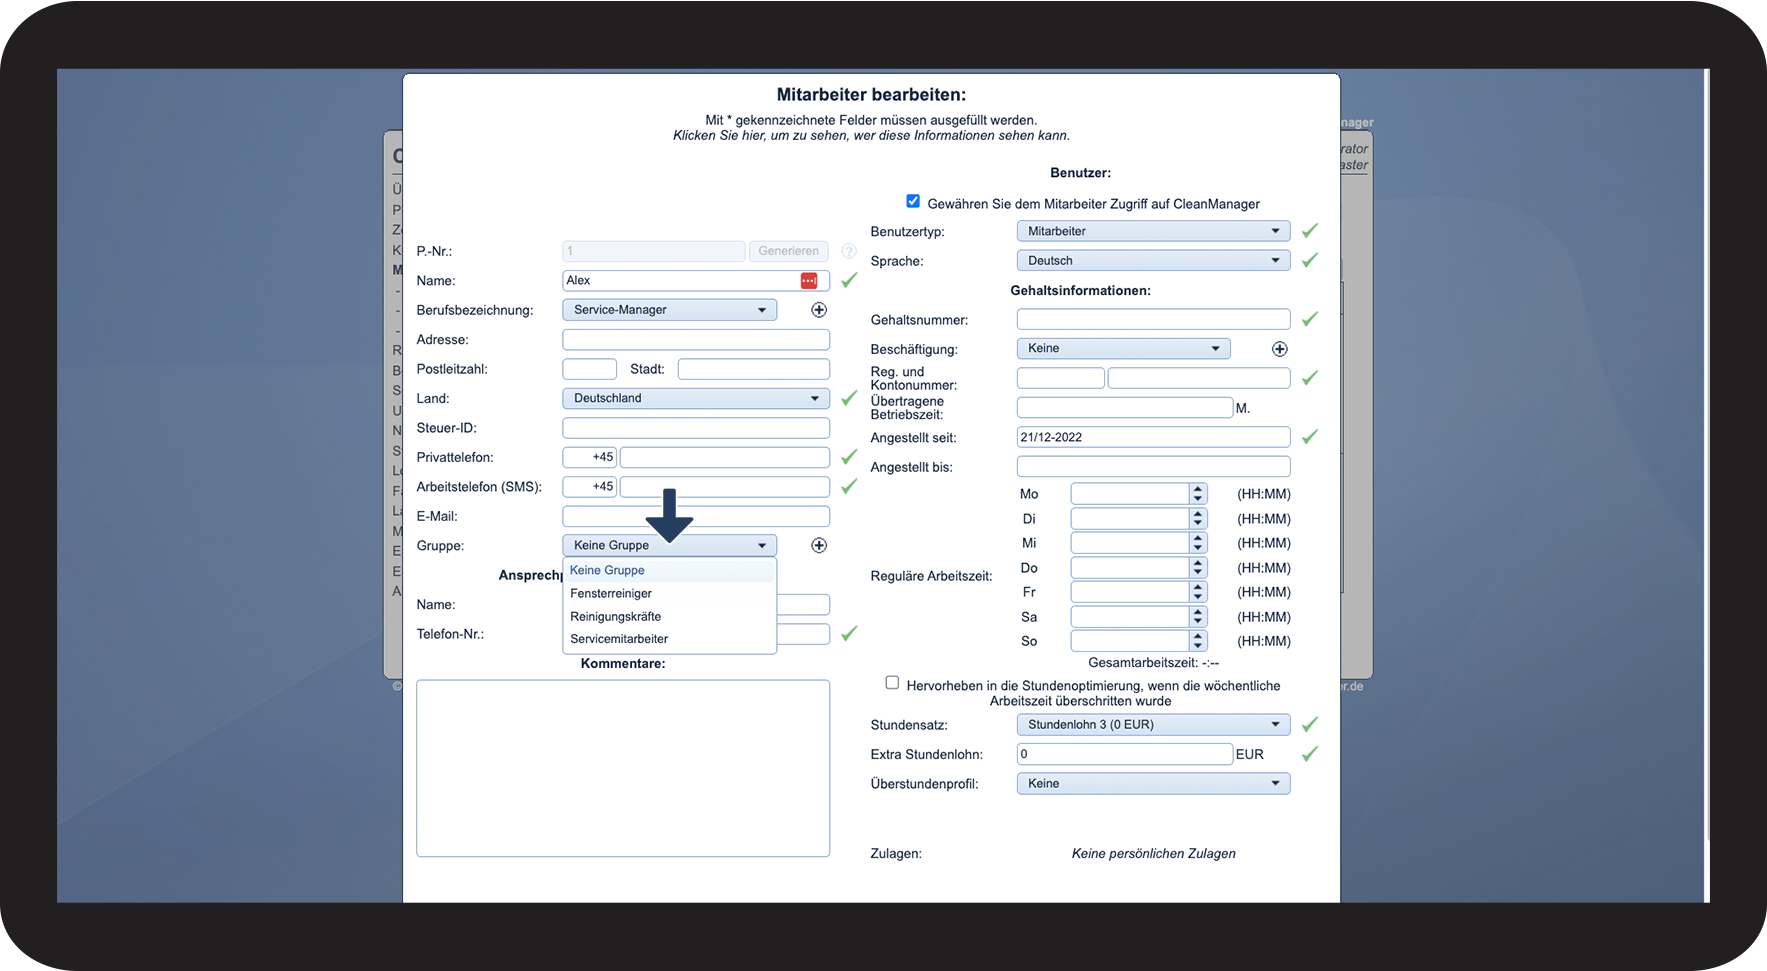Select Keine Gruppe in the group list
The width and height of the screenshot is (1767, 971).
(670, 570)
